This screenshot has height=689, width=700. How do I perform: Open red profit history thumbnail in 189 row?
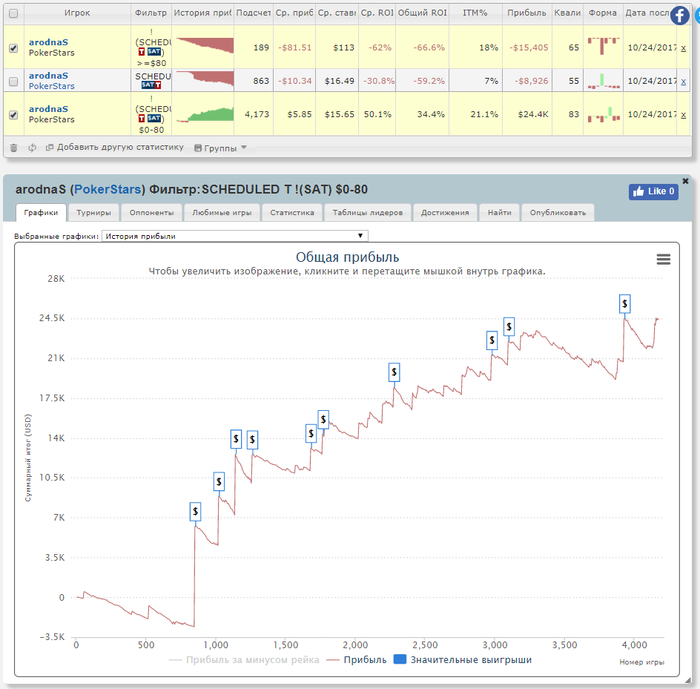click(x=205, y=46)
